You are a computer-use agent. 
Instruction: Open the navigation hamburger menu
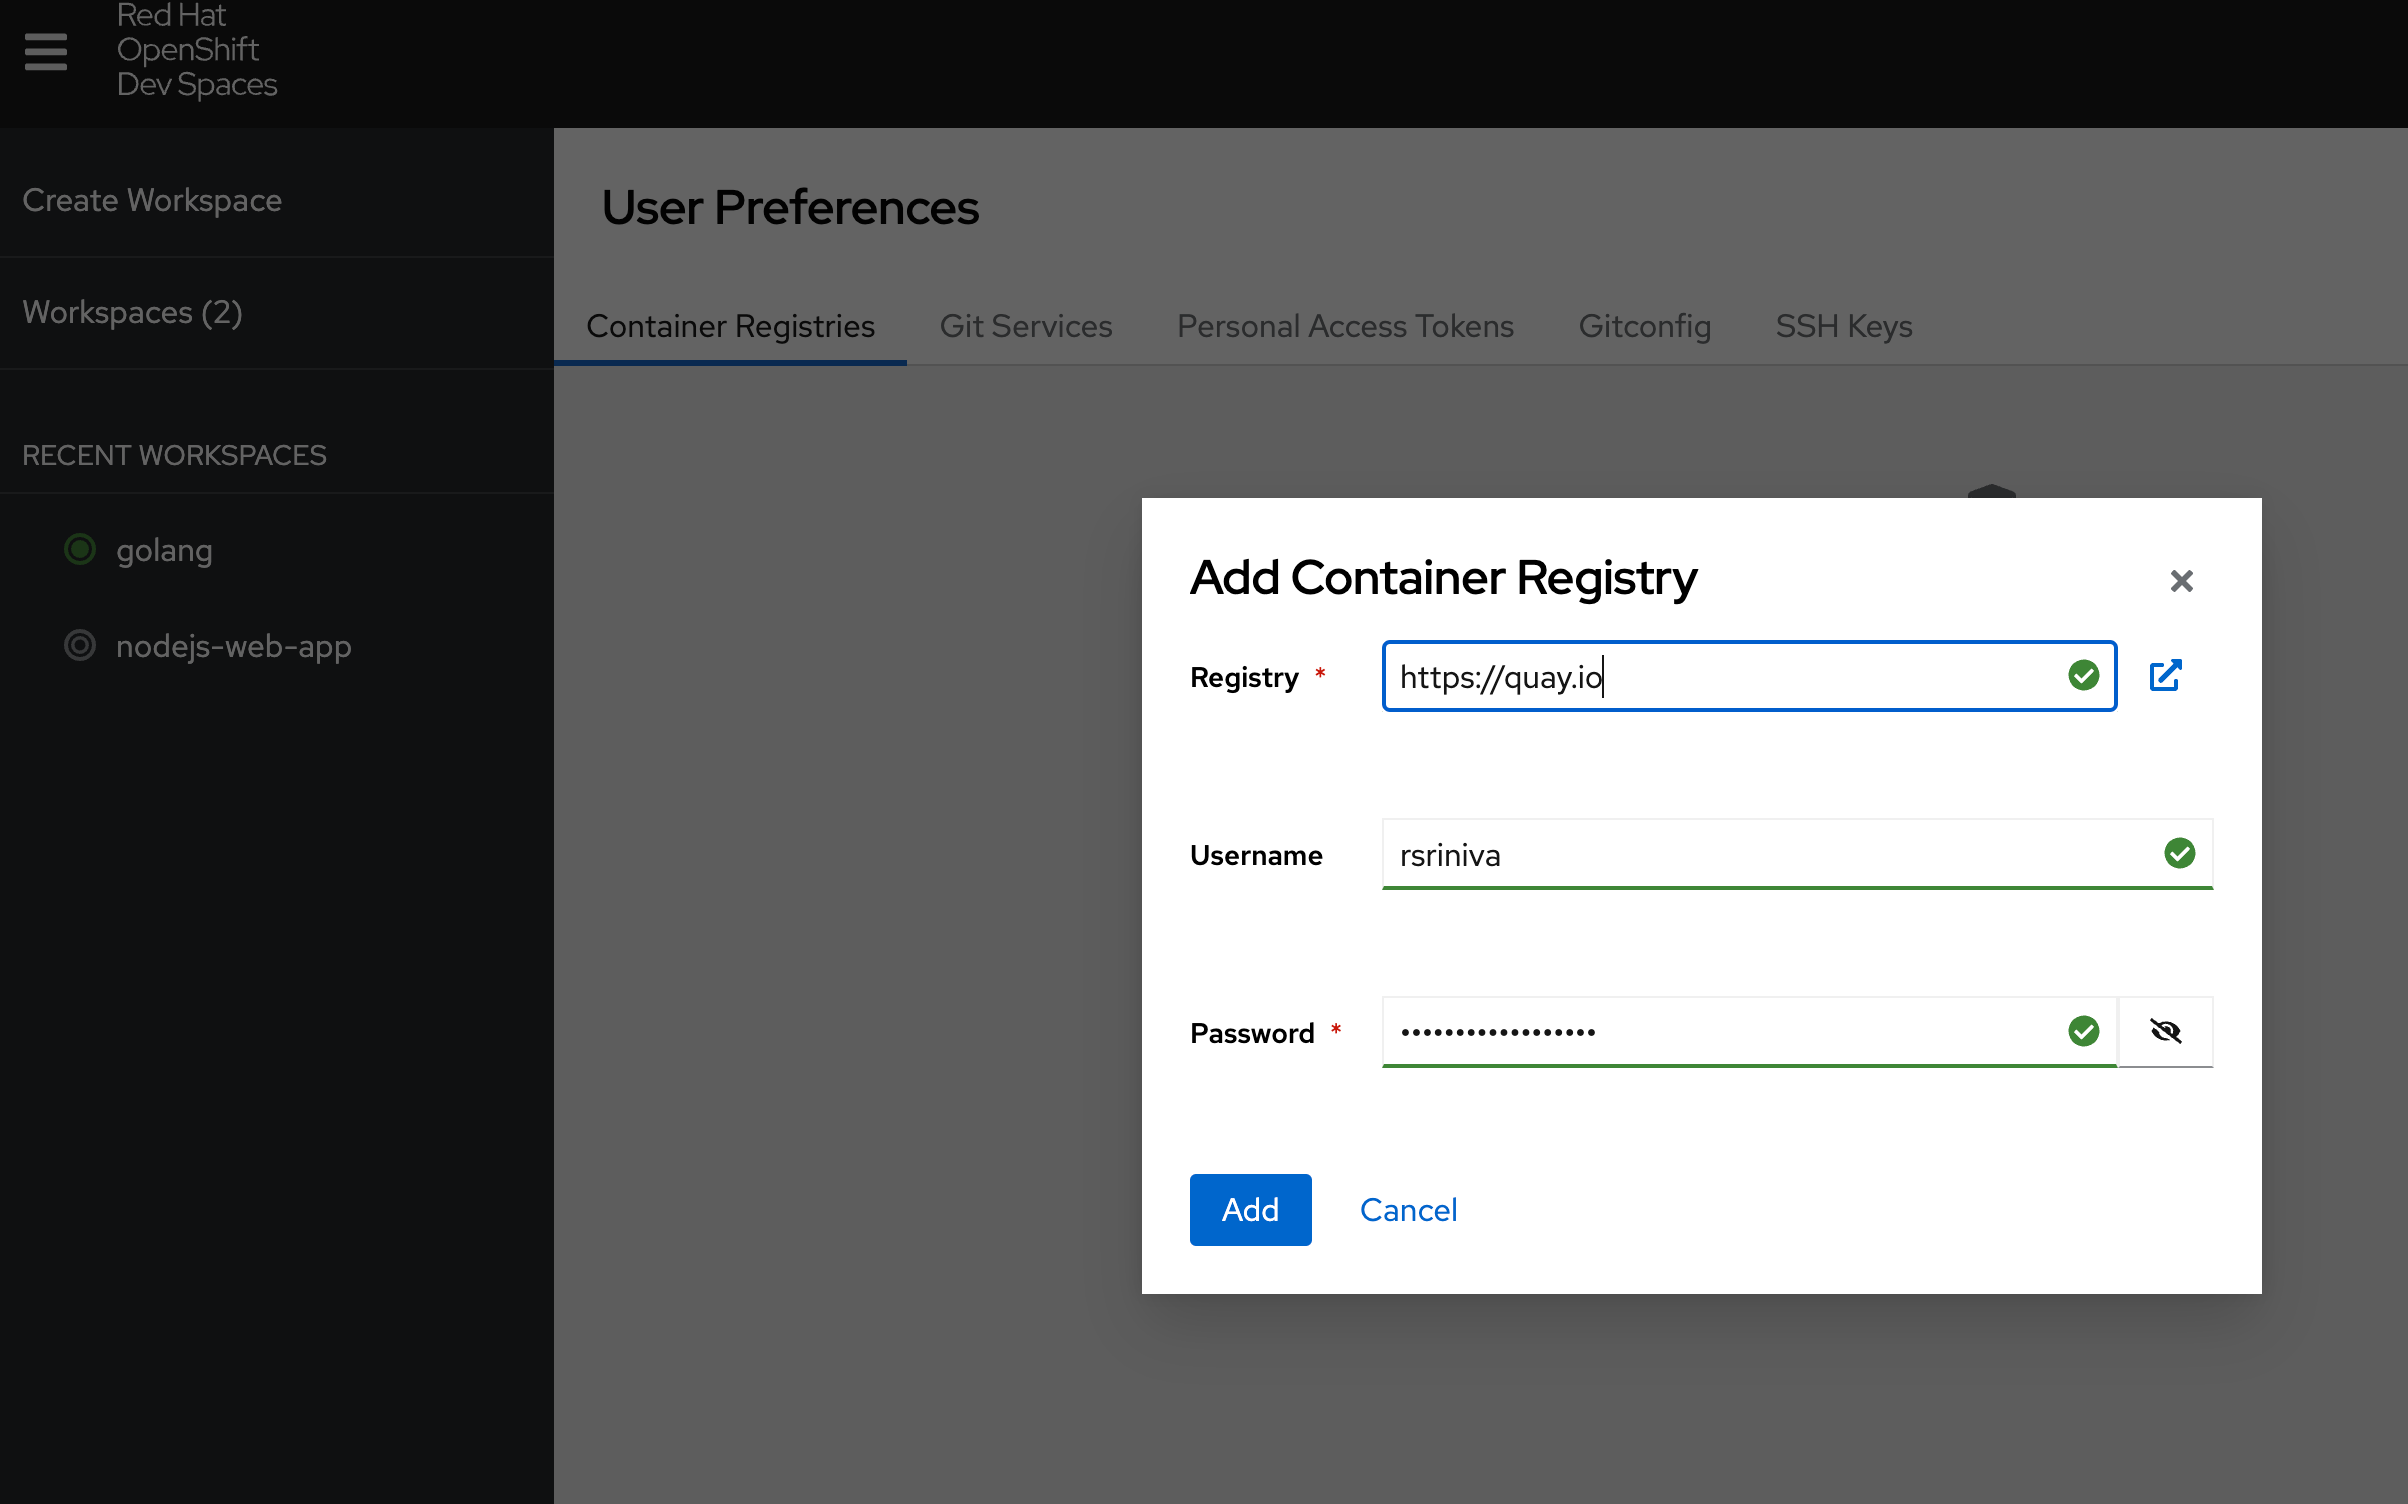pos(44,51)
